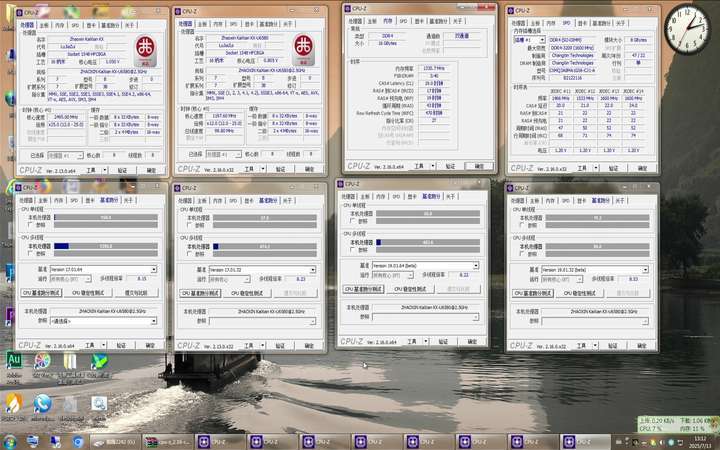Click Submit and Compare in Version 17.01.64 window
This screenshot has height=450, width=720.
click(136, 292)
